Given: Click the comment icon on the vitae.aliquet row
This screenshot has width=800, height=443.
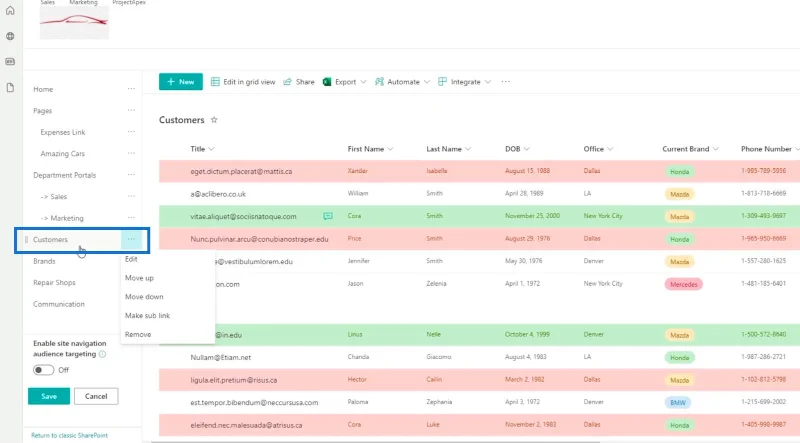Looking at the screenshot, I should 328,216.
